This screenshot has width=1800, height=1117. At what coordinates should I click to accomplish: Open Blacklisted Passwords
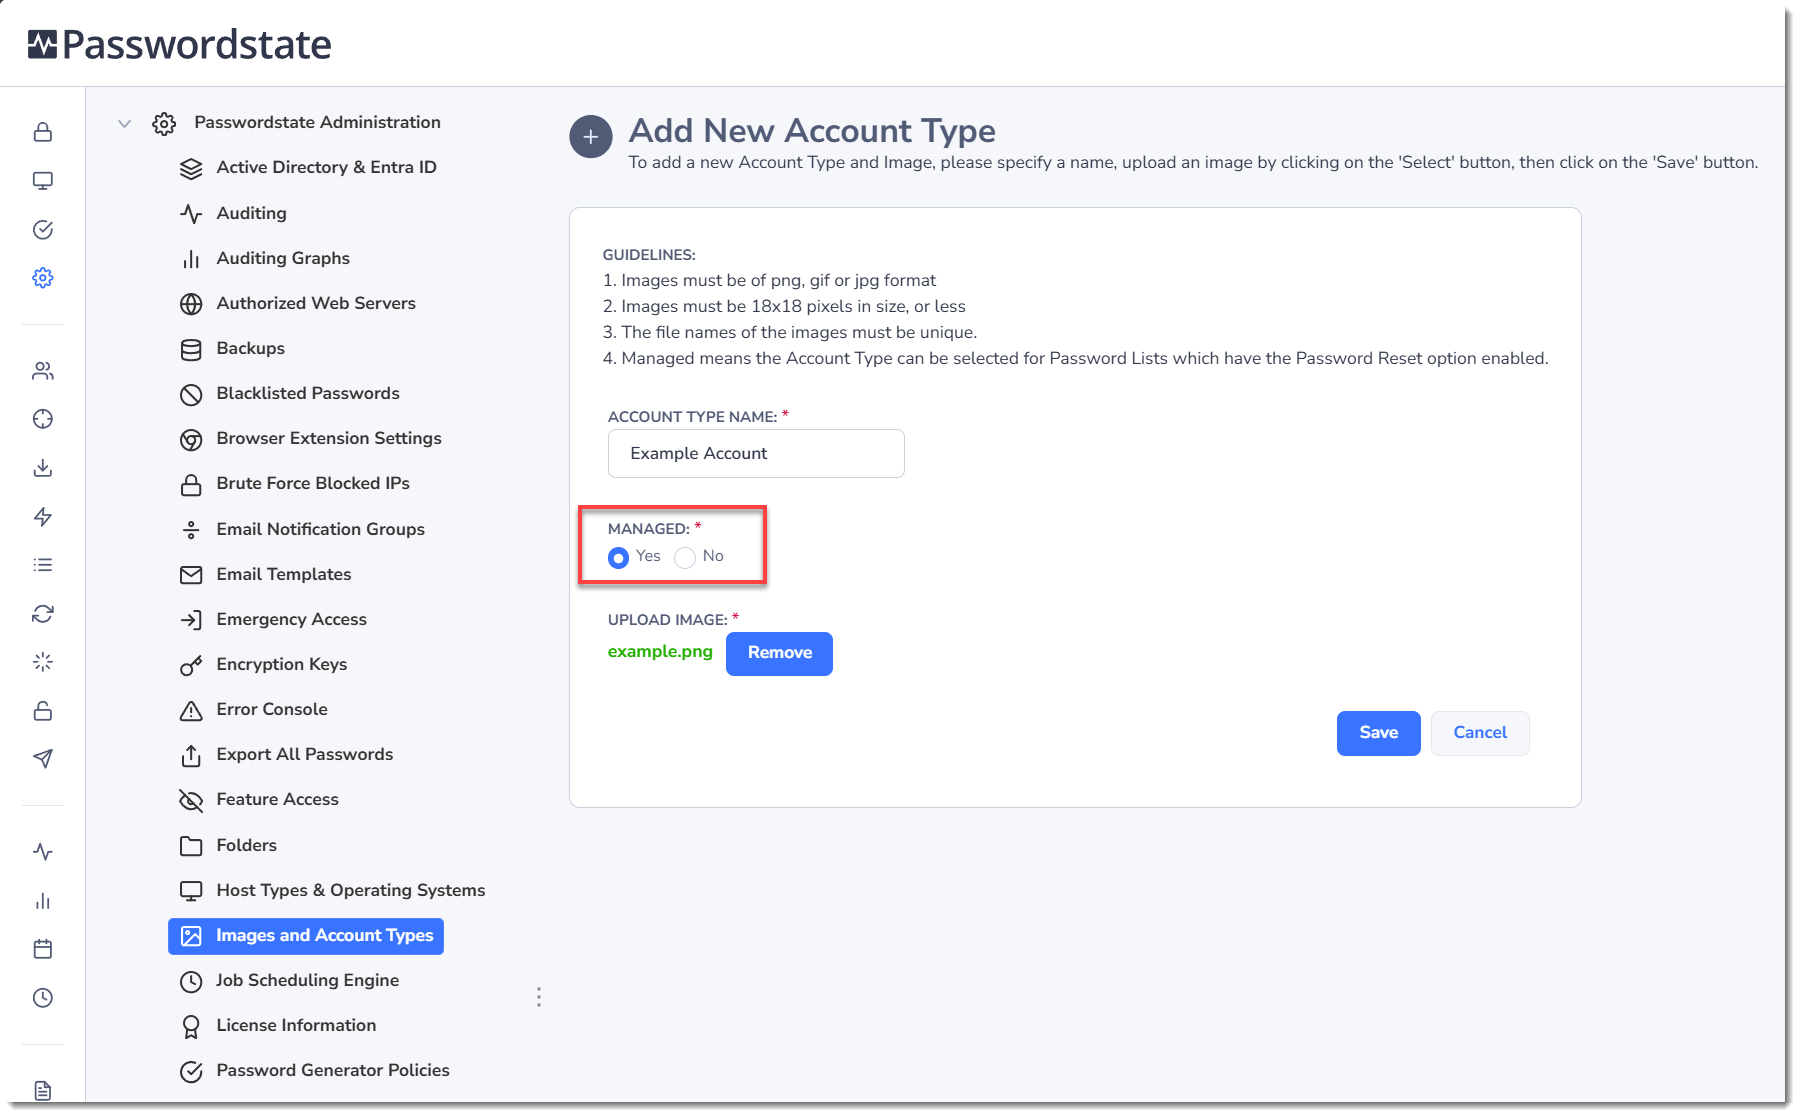(308, 393)
